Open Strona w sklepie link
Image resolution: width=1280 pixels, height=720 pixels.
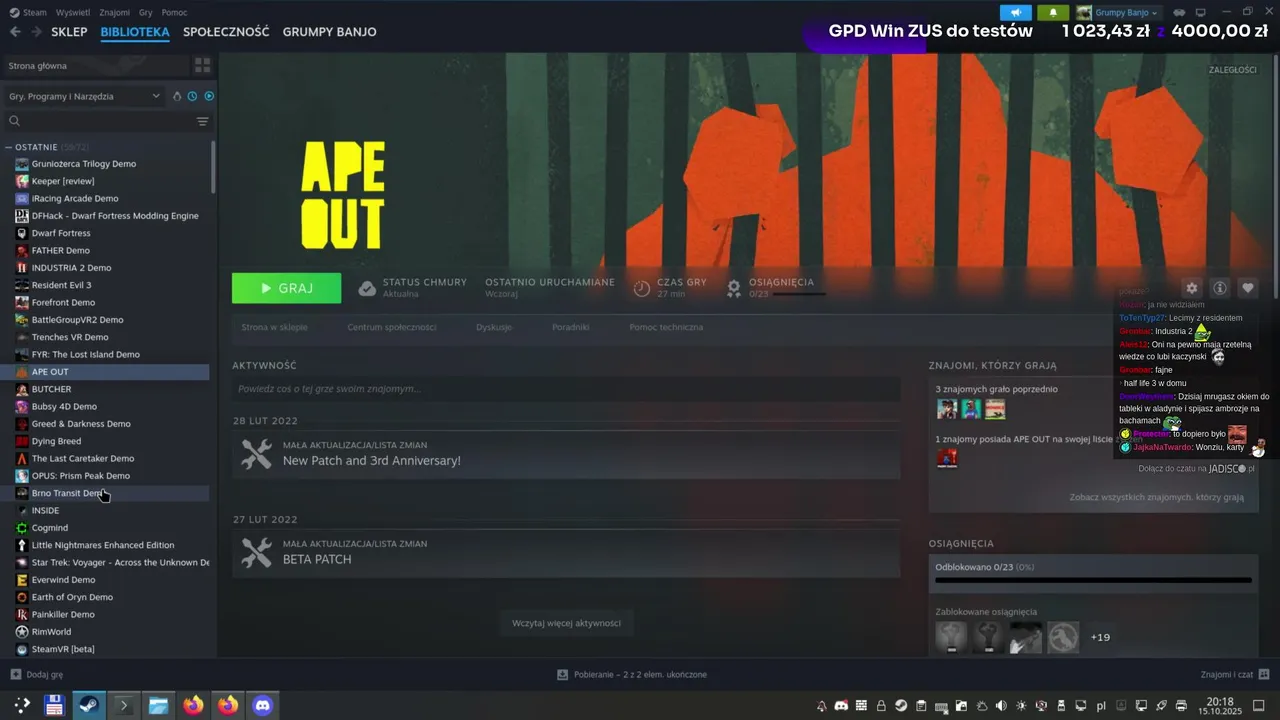274,327
